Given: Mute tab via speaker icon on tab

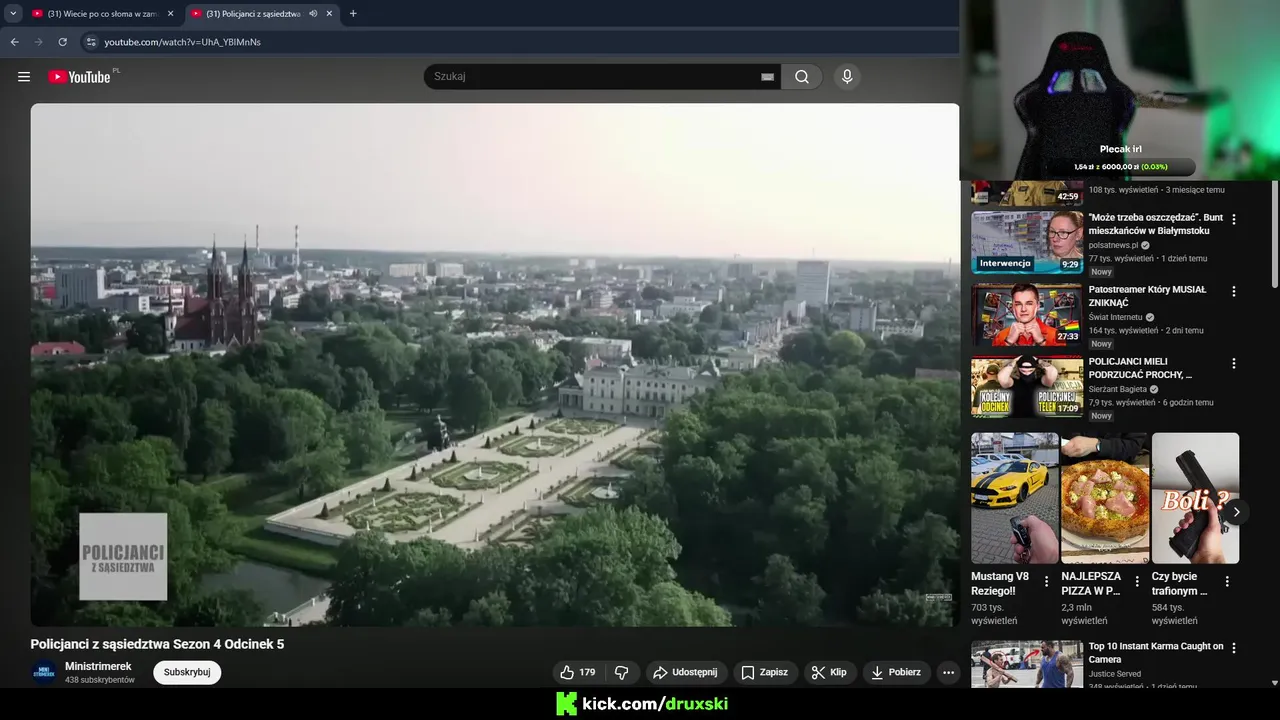Looking at the screenshot, I should pos(313,14).
